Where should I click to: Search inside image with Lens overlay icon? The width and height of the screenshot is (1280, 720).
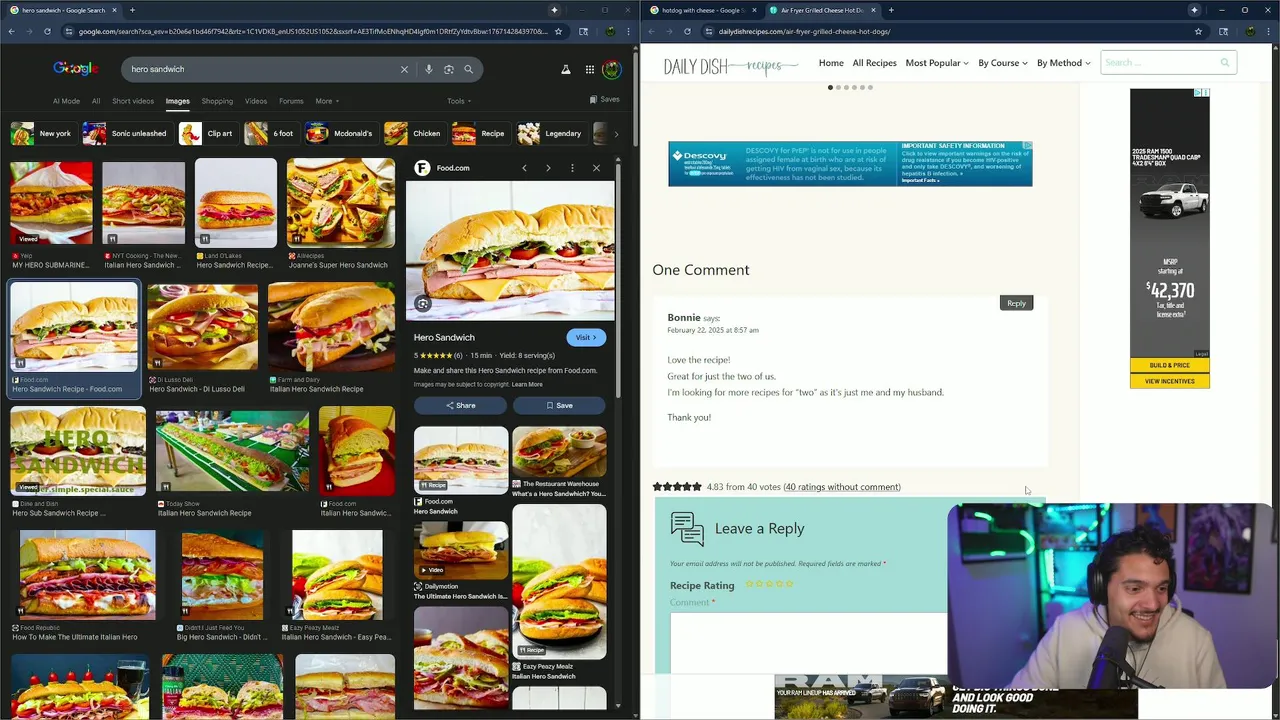(x=423, y=304)
